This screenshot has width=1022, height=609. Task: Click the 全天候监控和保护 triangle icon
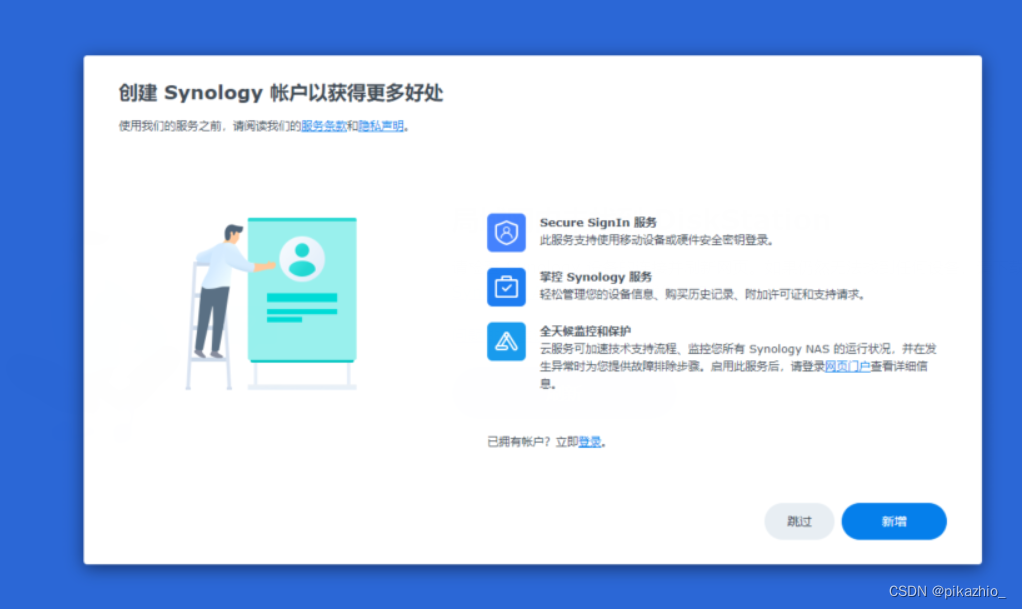coord(506,341)
